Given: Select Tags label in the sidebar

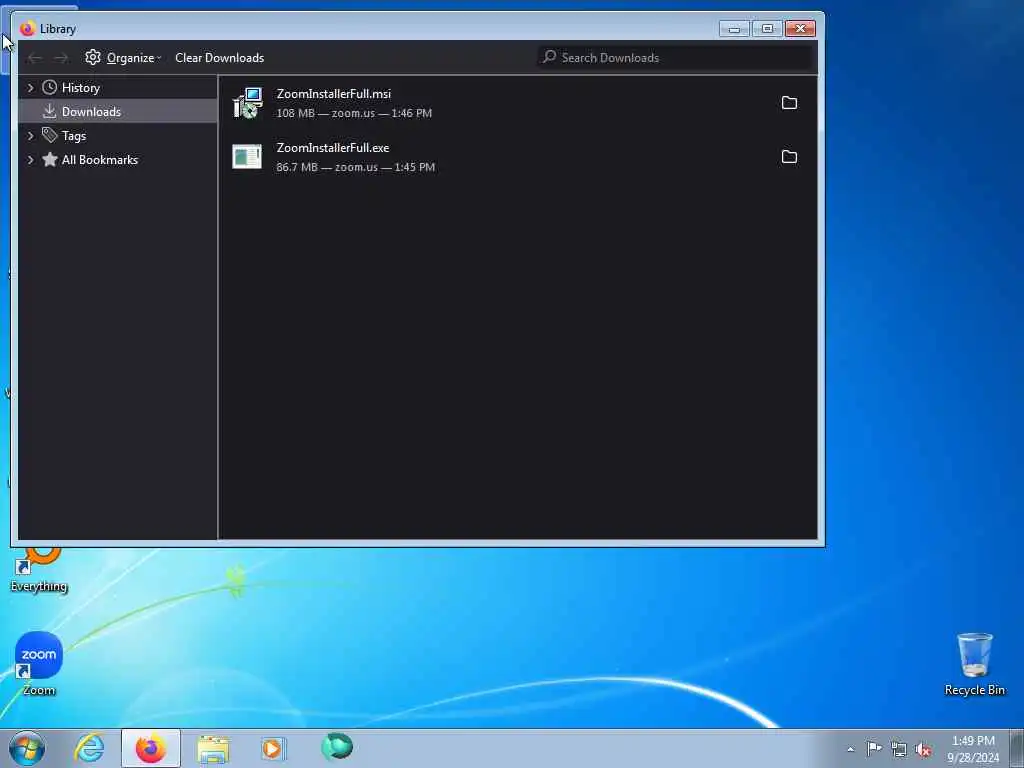Looking at the screenshot, I should 74,136.
